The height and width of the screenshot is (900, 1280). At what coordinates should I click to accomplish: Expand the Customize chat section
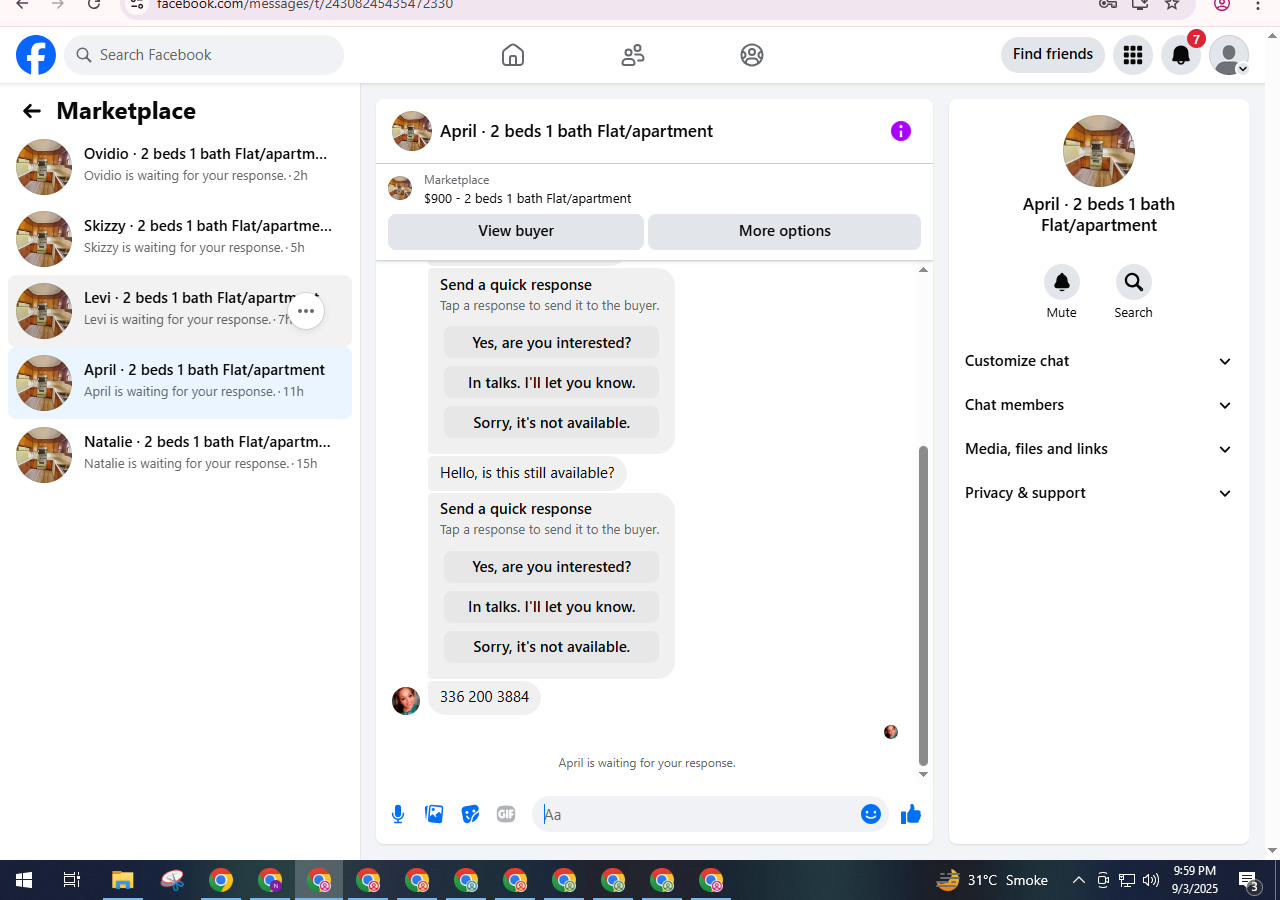click(x=1099, y=361)
